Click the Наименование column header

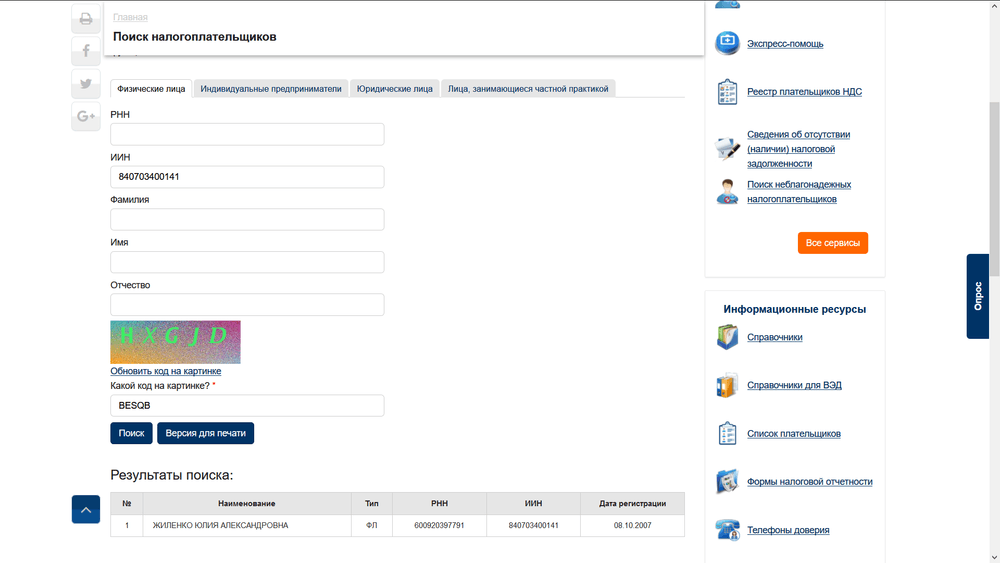[x=247, y=504]
